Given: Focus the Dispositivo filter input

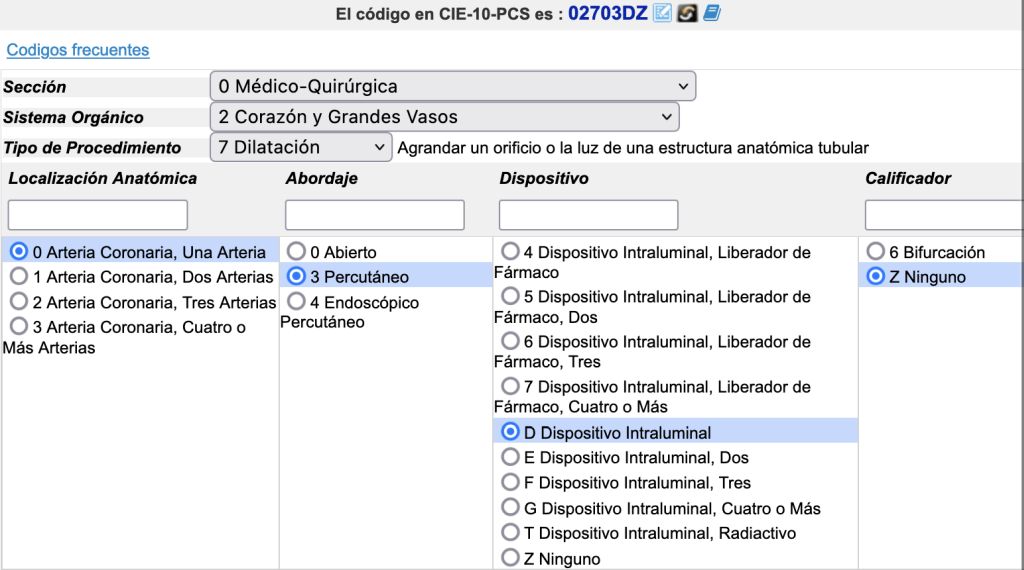Looking at the screenshot, I should 588,215.
